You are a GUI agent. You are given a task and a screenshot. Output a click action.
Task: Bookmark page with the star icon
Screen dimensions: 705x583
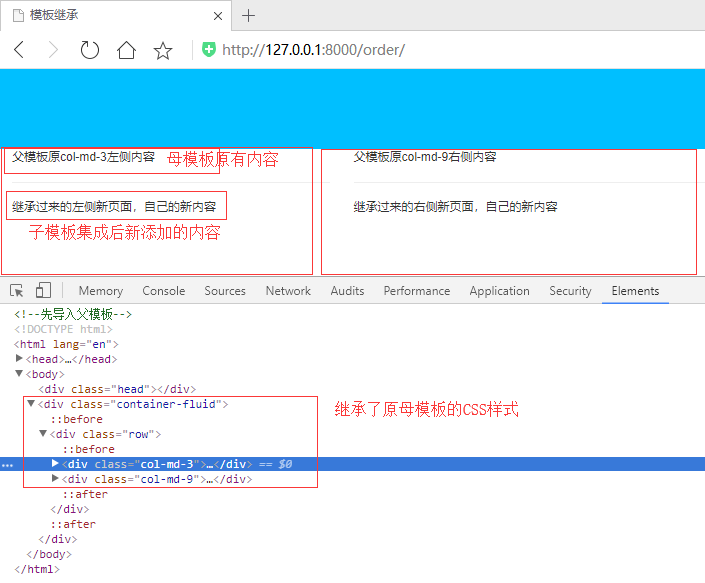click(x=163, y=50)
